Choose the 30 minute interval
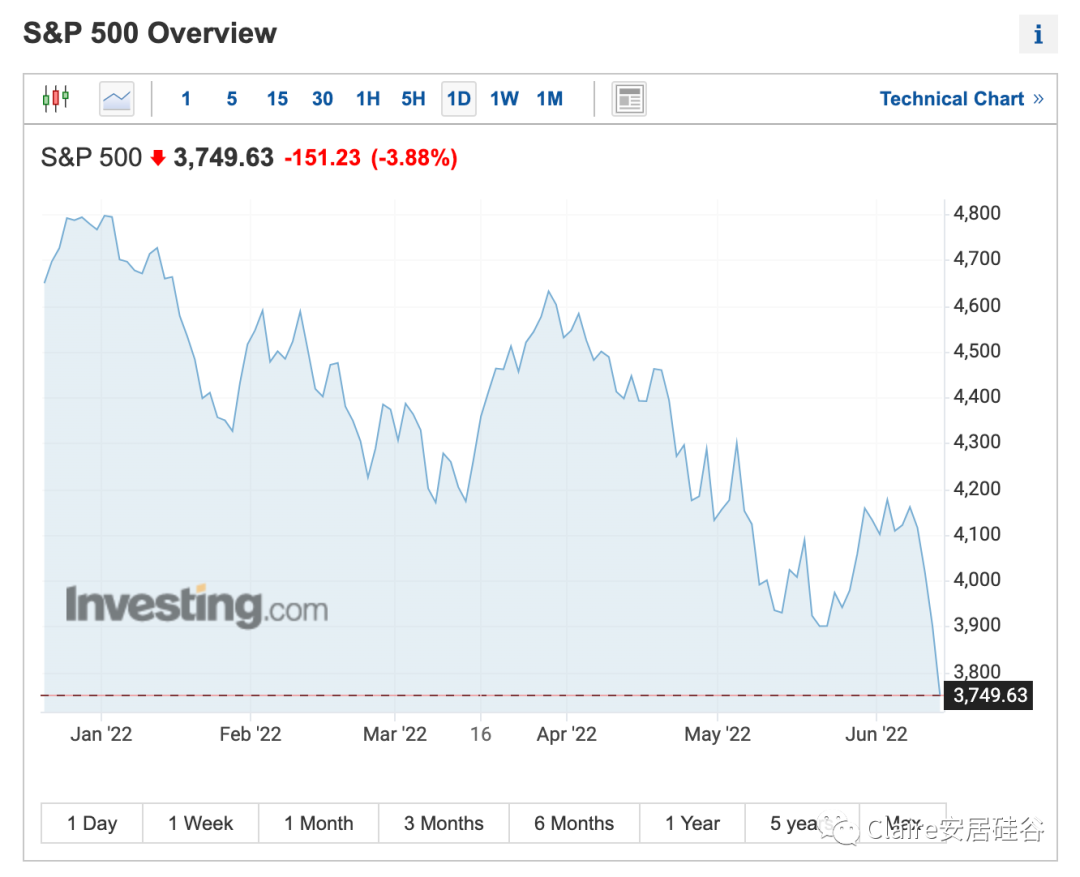 (322, 99)
